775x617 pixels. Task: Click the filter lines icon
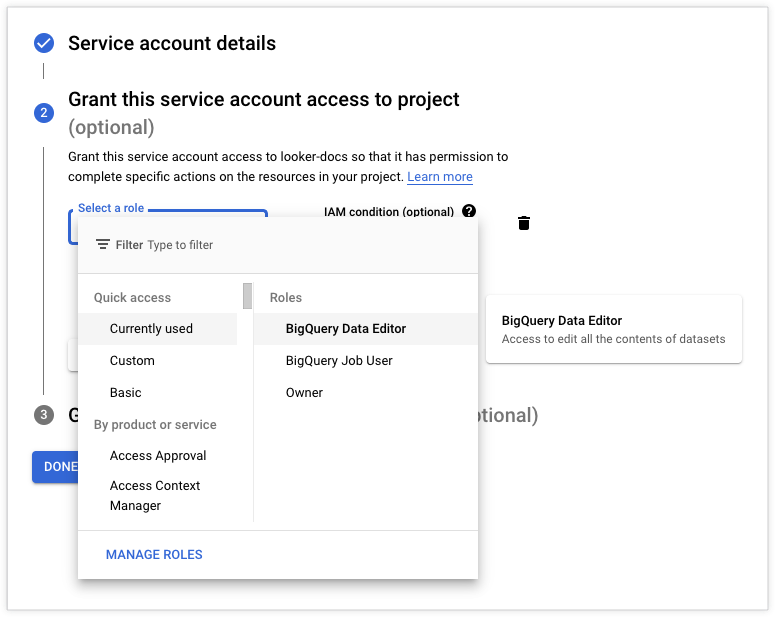(x=102, y=245)
